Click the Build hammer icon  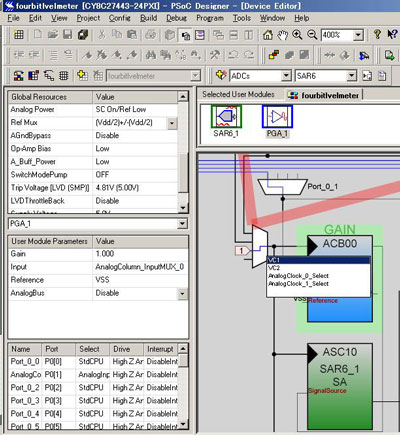pos(215,55)
